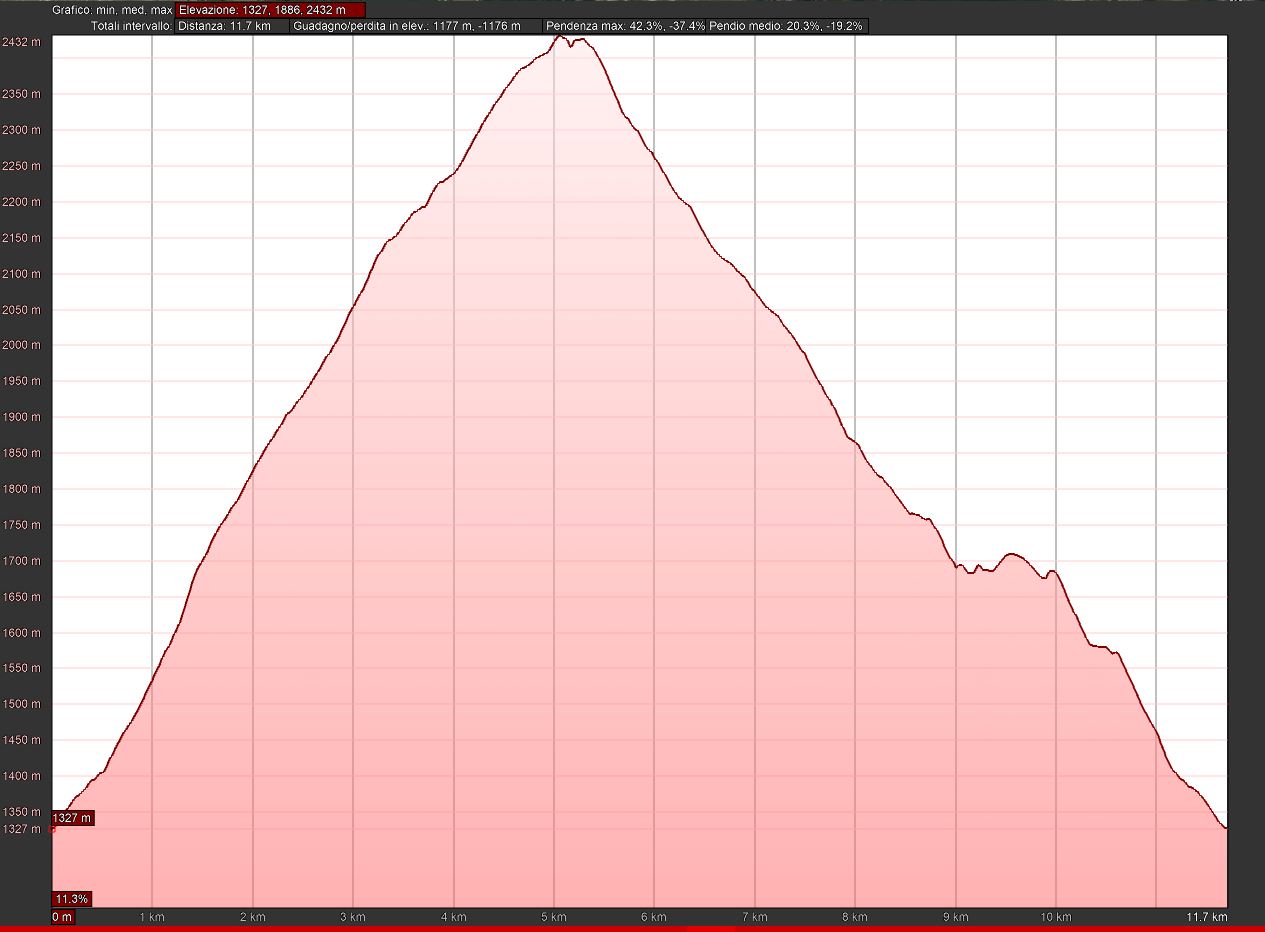Click the 0 m distance cursor tag
This screenshot has height=932, width=1265.
coord(62,917)
